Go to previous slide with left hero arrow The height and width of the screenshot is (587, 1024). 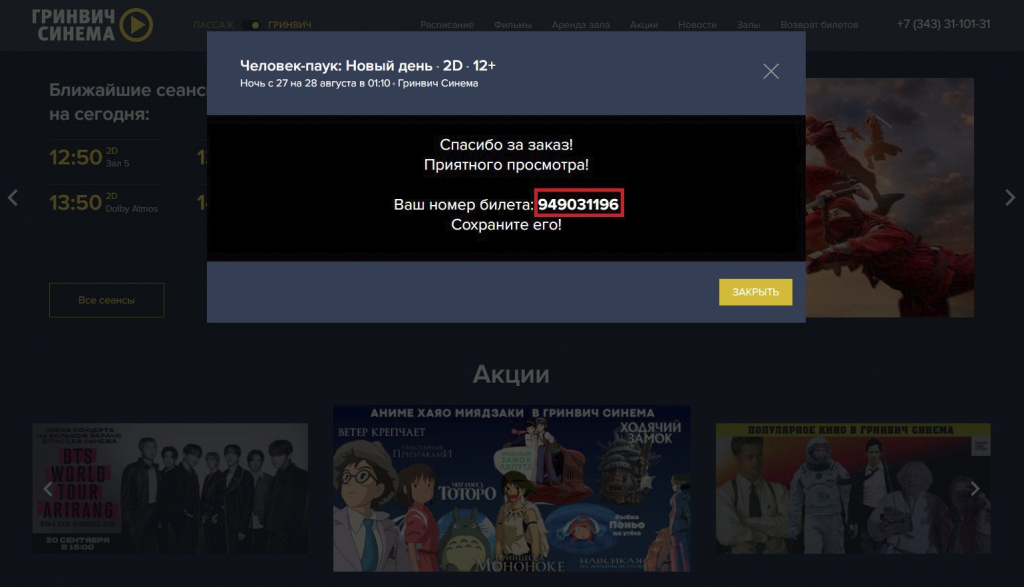click(12, 197)
